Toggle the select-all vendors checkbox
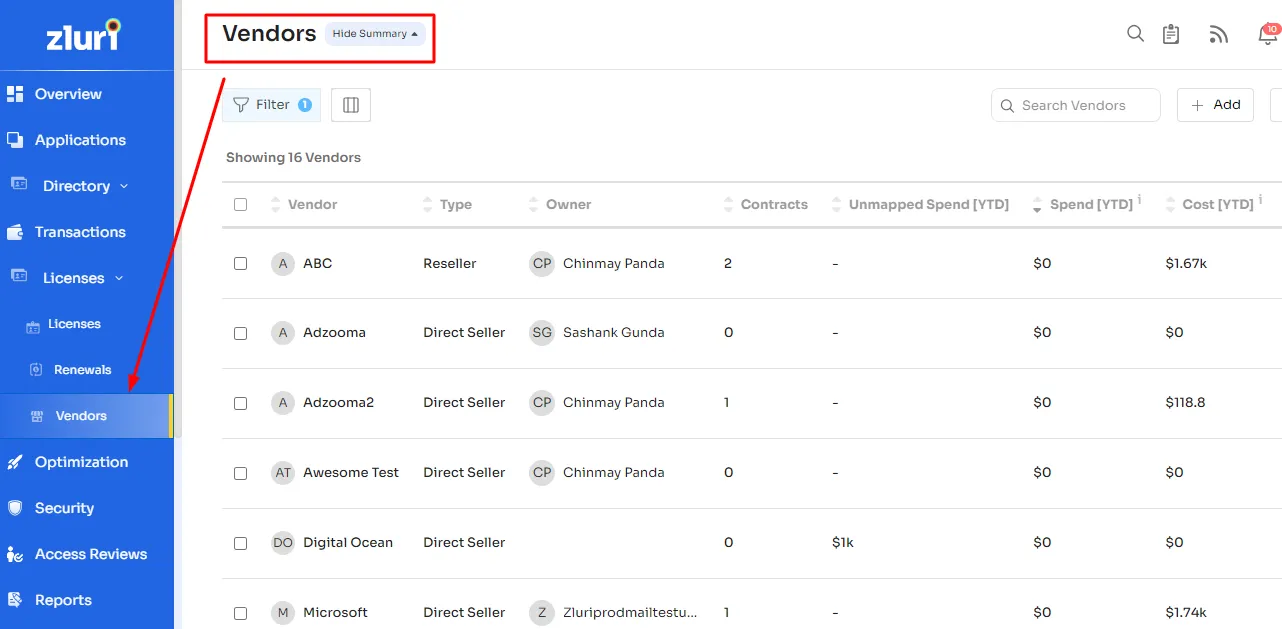The image size is (1282, 629). click(x=240, y=204)
